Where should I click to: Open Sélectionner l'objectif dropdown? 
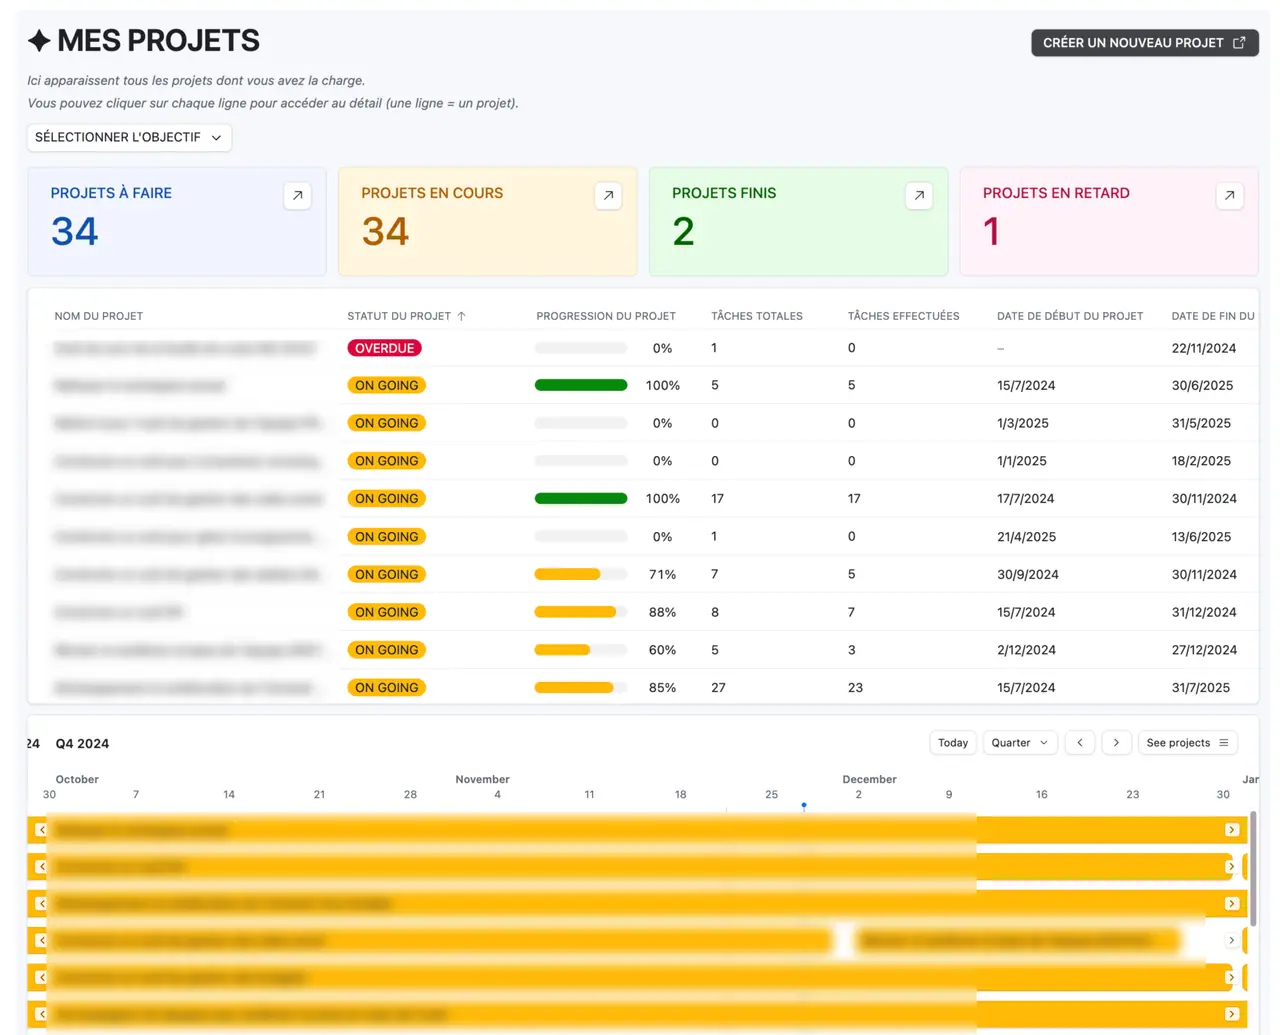pos(129,137)
